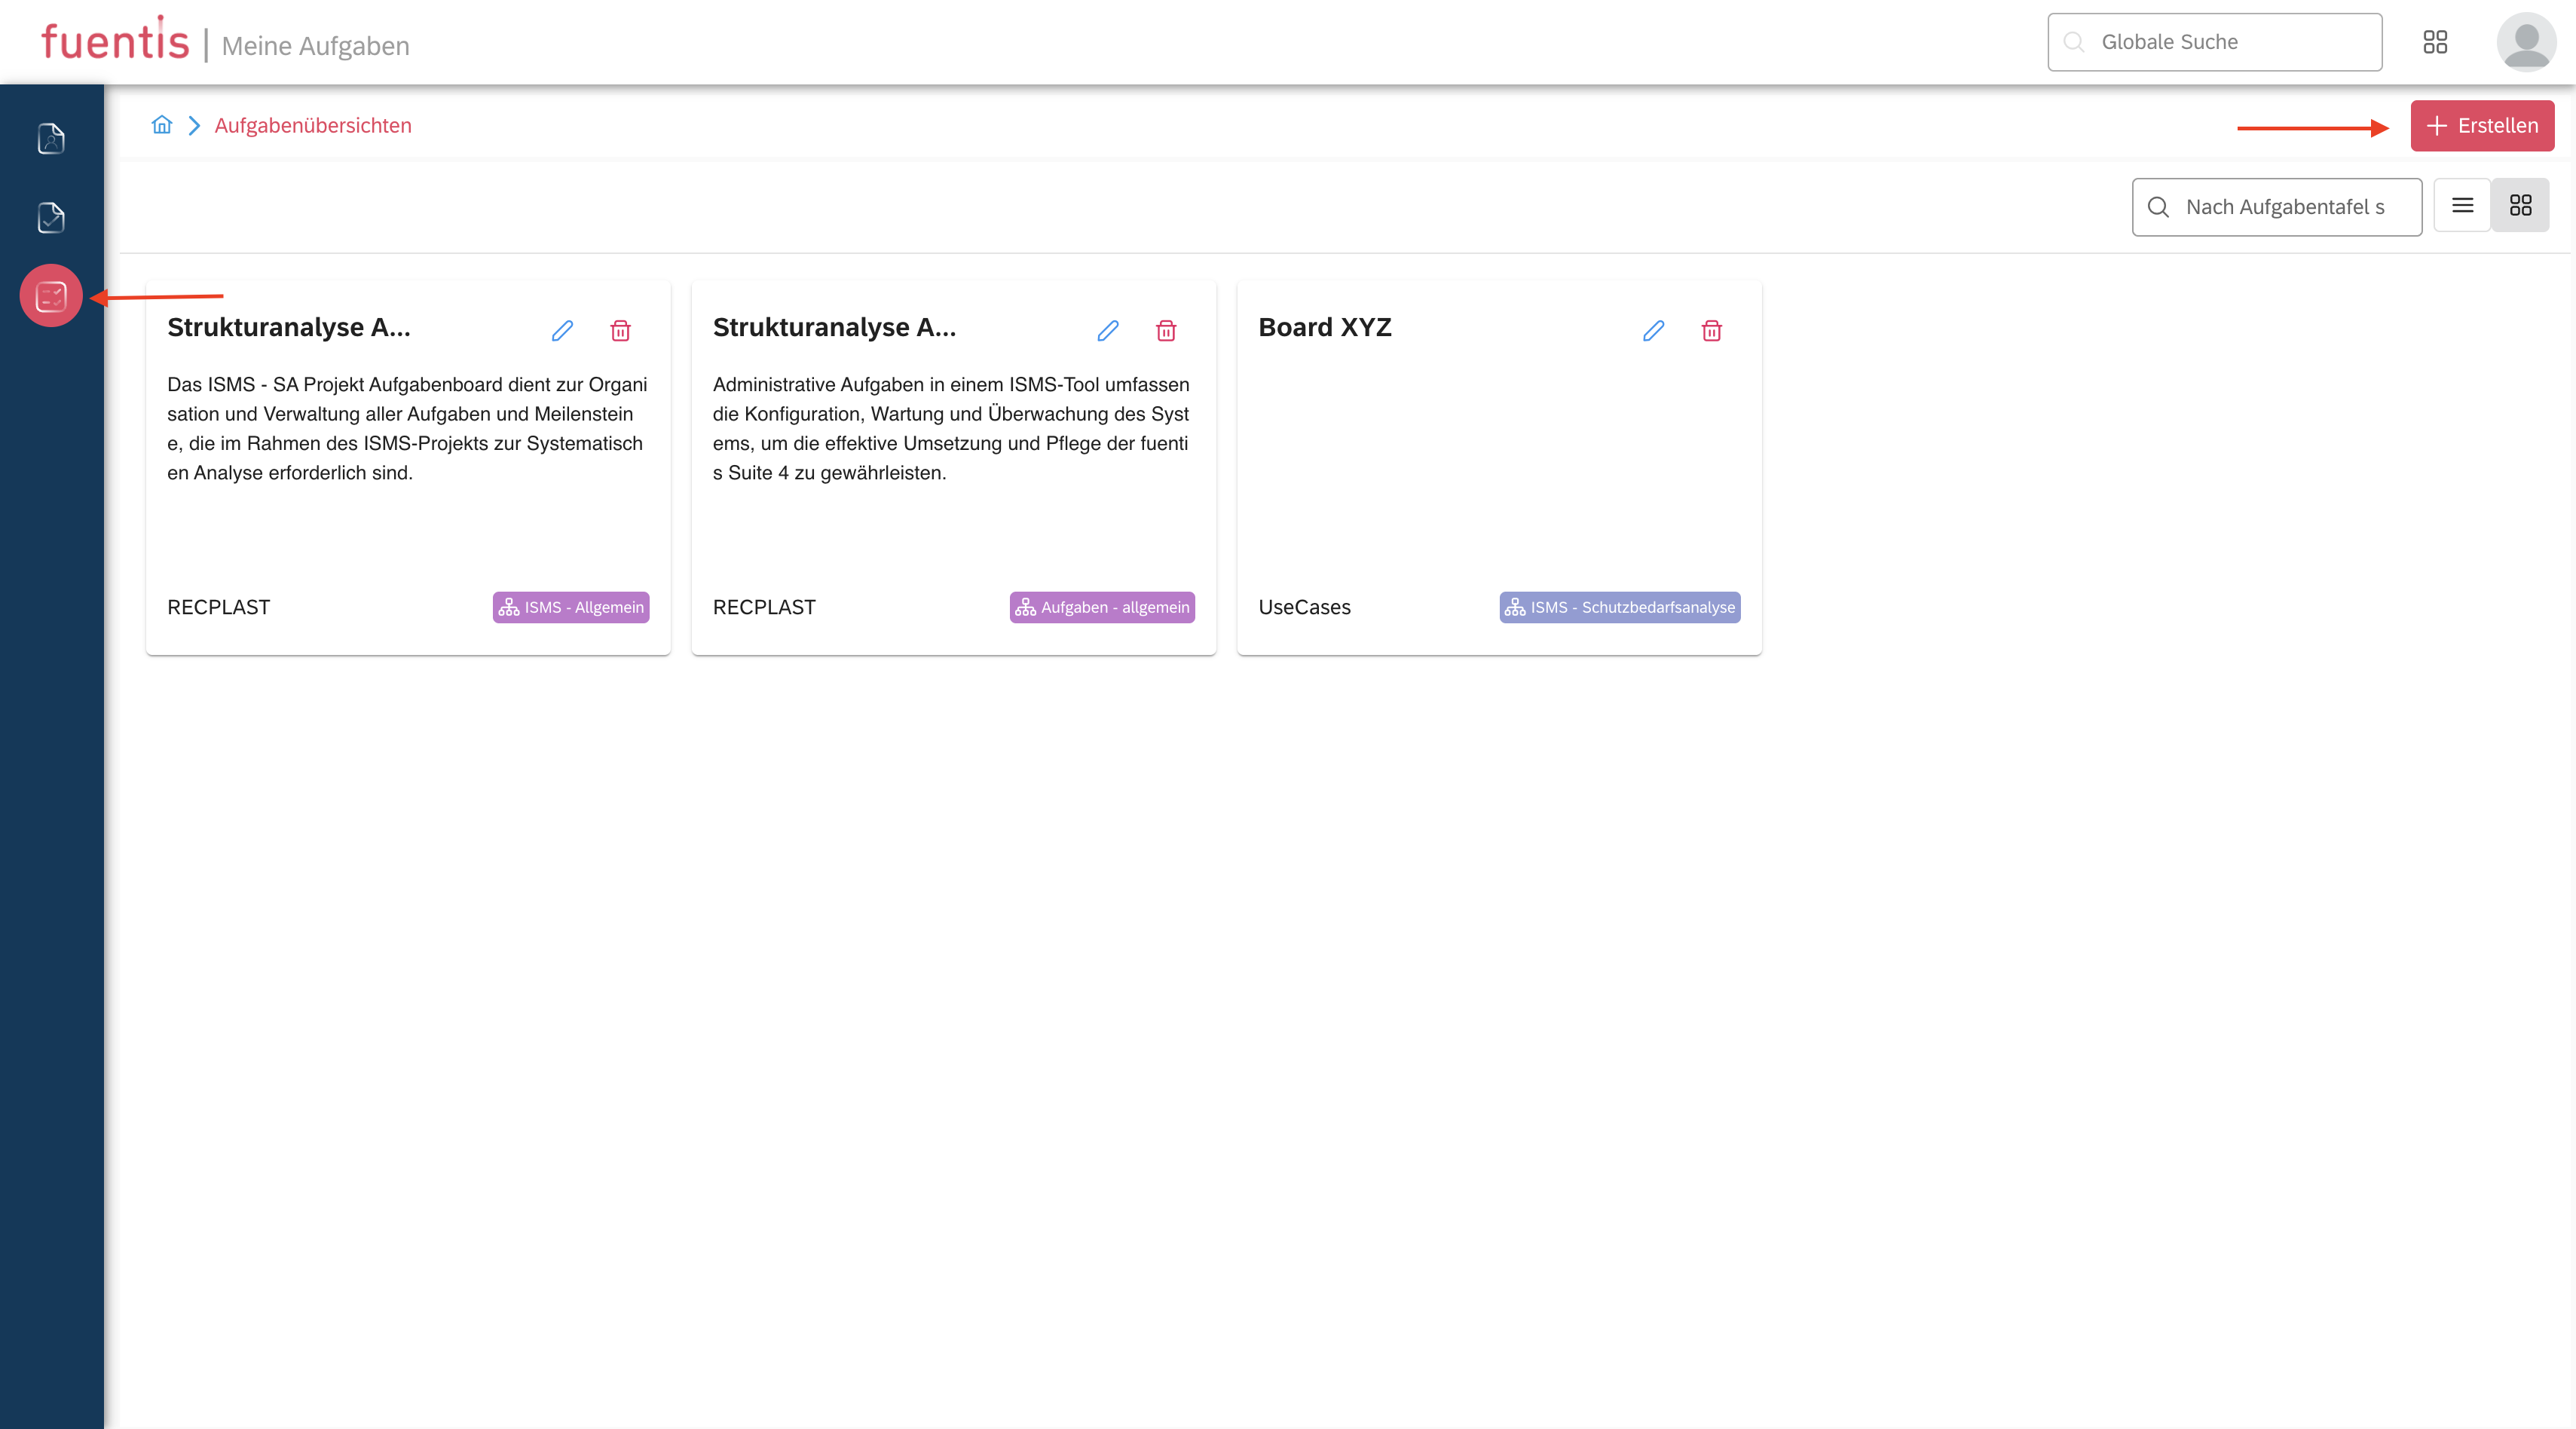Select the highlighted task board sidebar icon
2576x1429 pixels.
[51, 296]
